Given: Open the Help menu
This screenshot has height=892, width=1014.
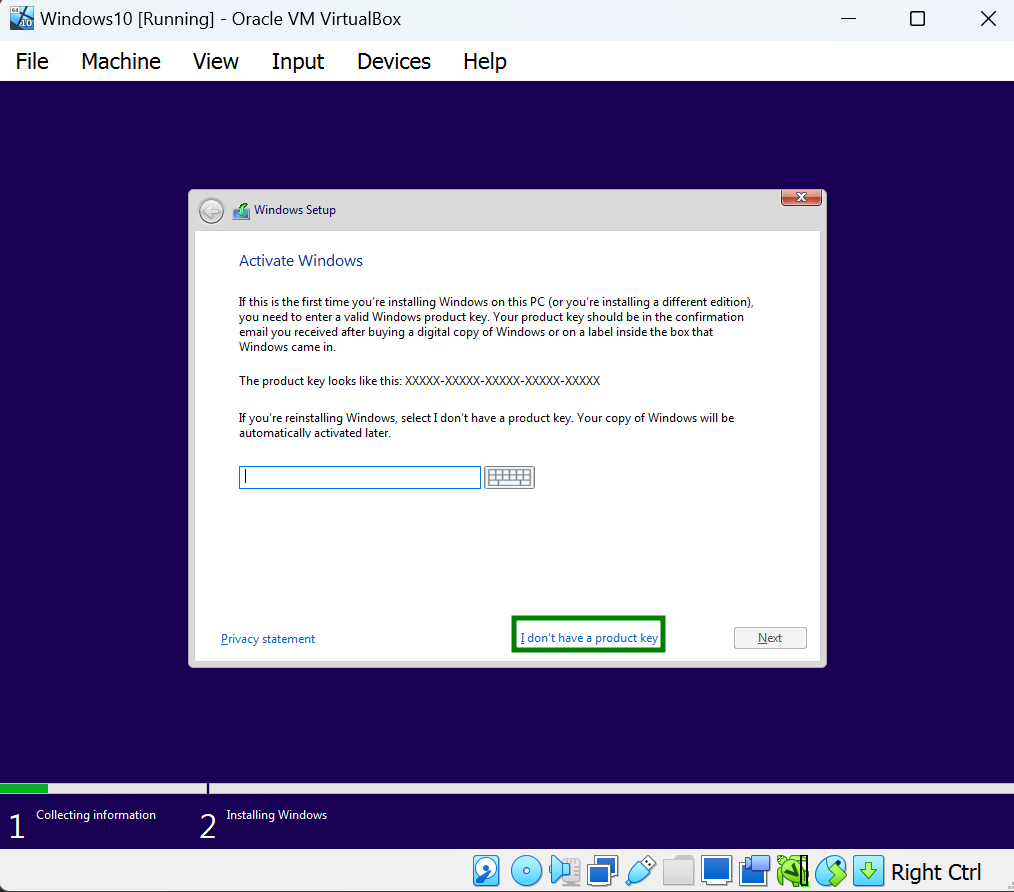Looking at the screenshot, I should click(485, 61).
